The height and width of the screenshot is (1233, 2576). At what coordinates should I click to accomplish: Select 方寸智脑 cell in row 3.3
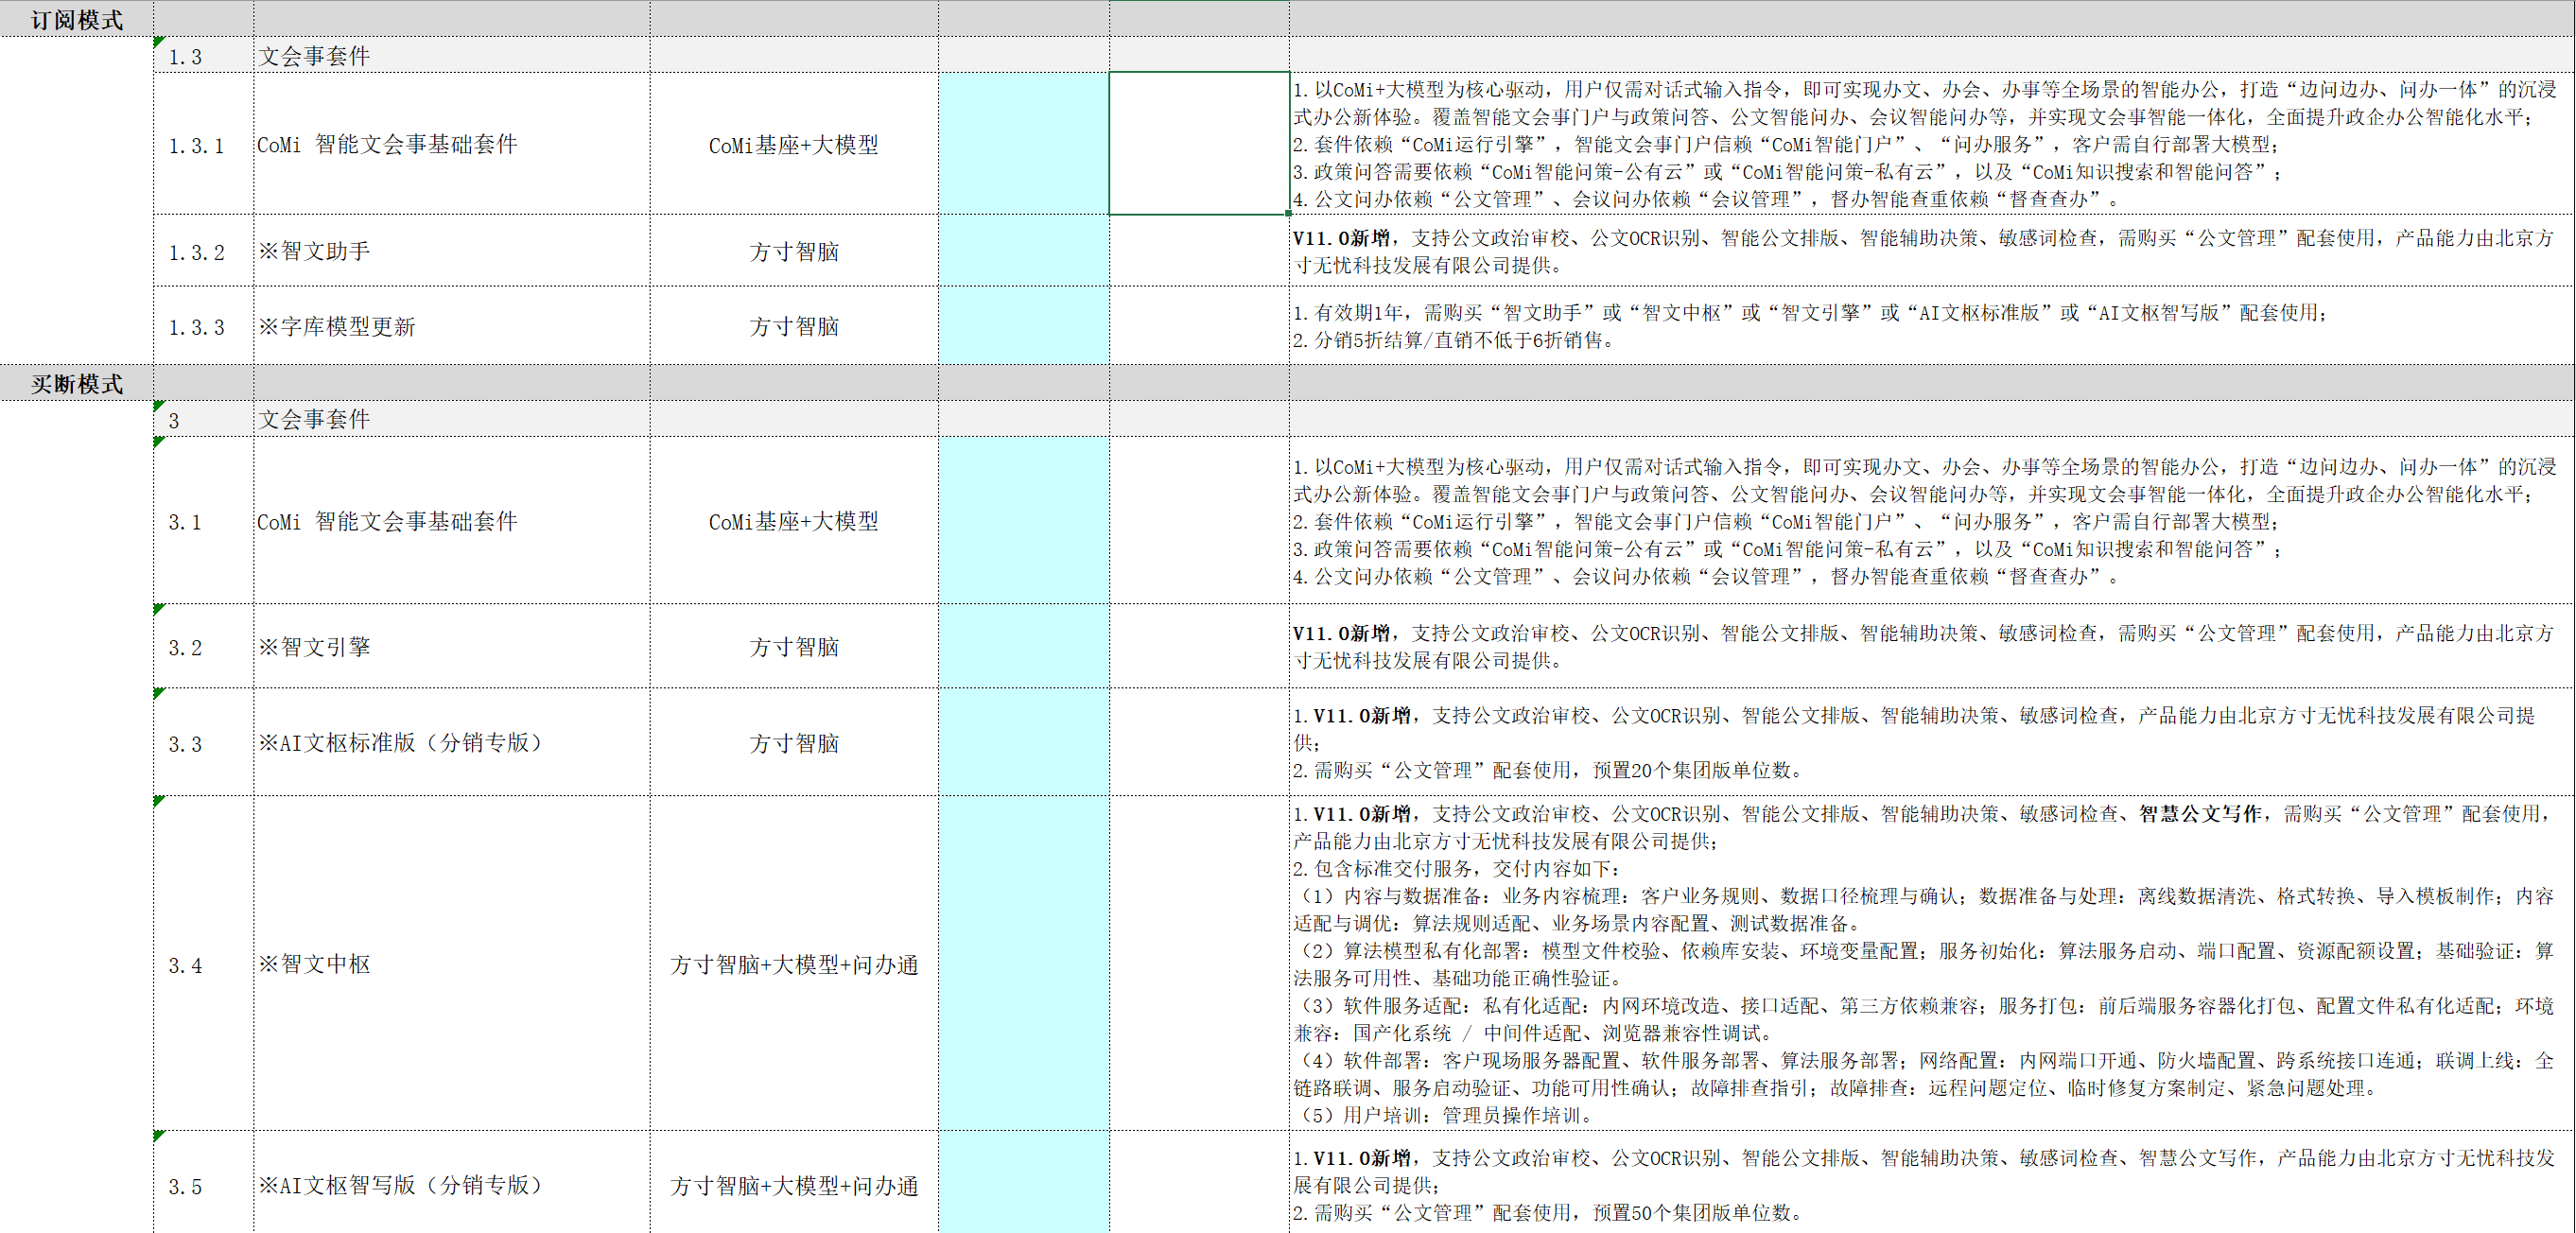tap(794, 742)
